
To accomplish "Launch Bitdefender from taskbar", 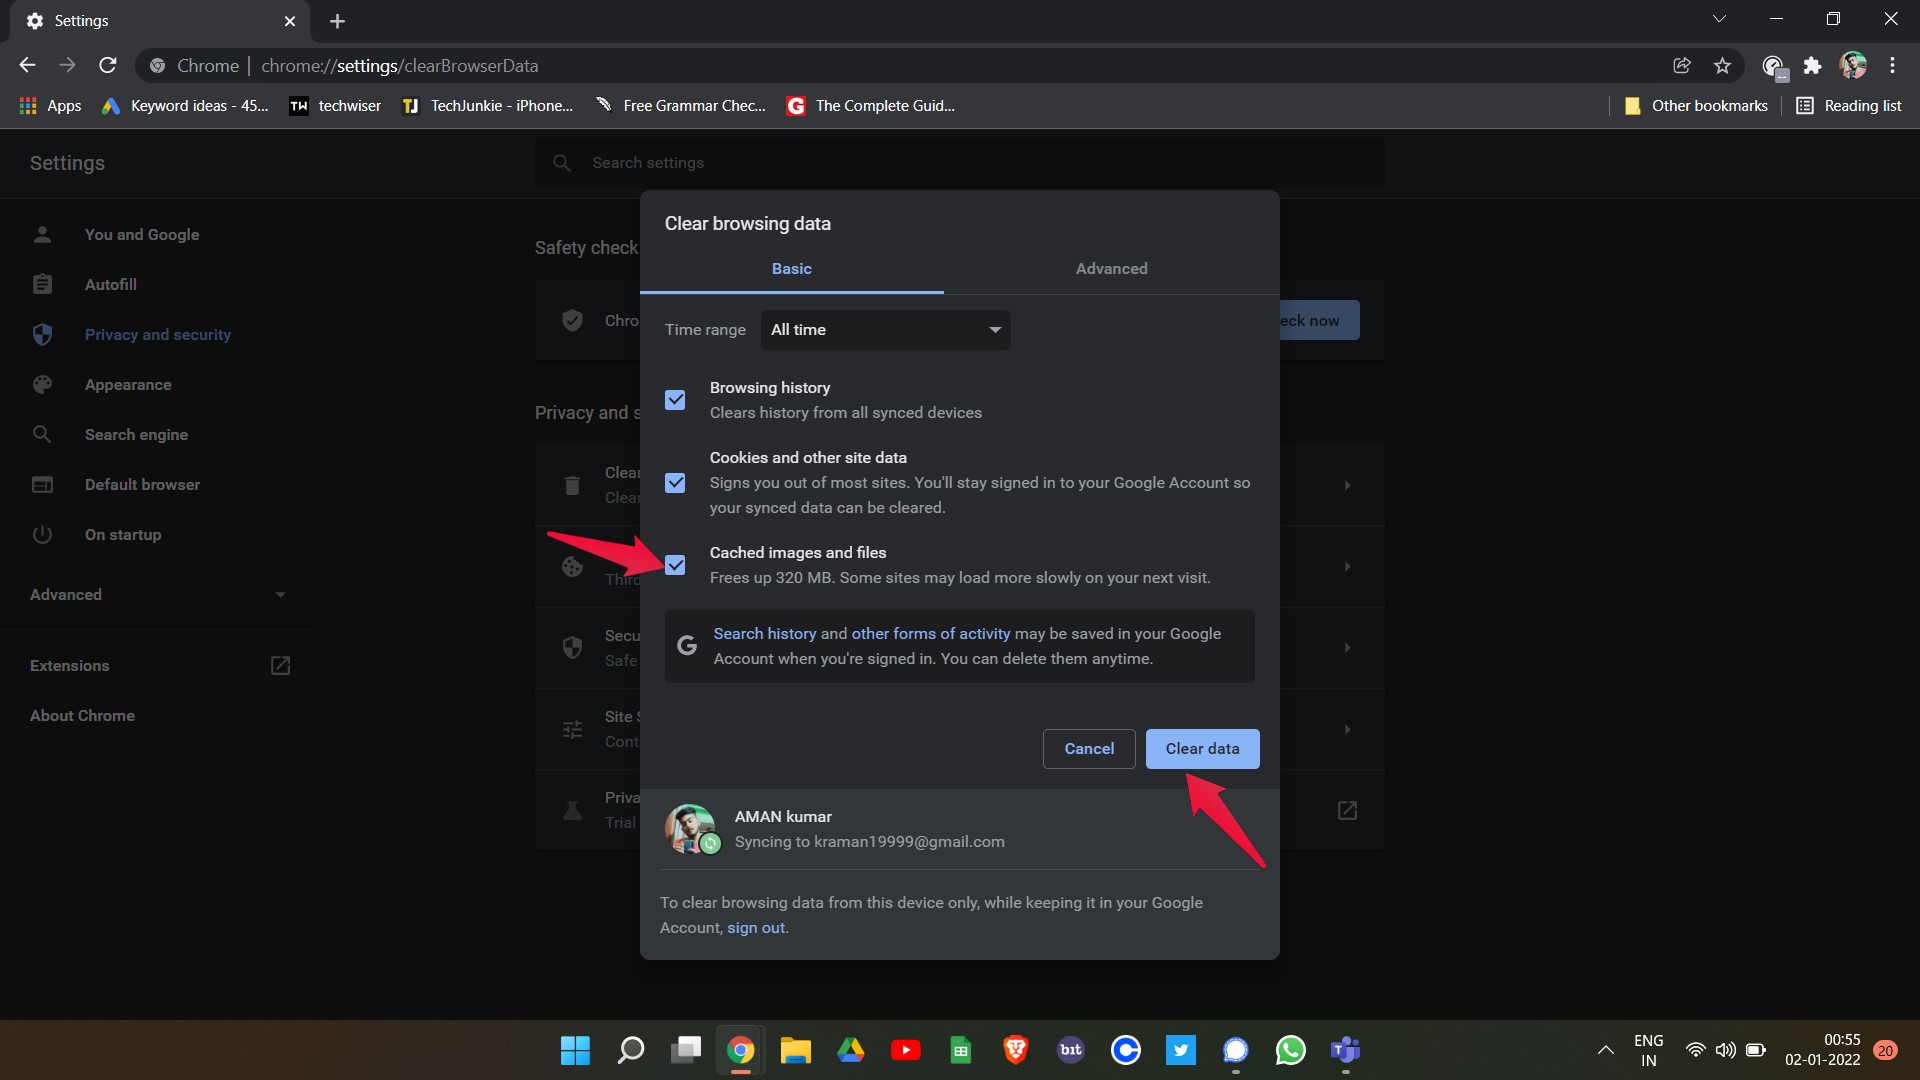I will tap(1071, 1050).
